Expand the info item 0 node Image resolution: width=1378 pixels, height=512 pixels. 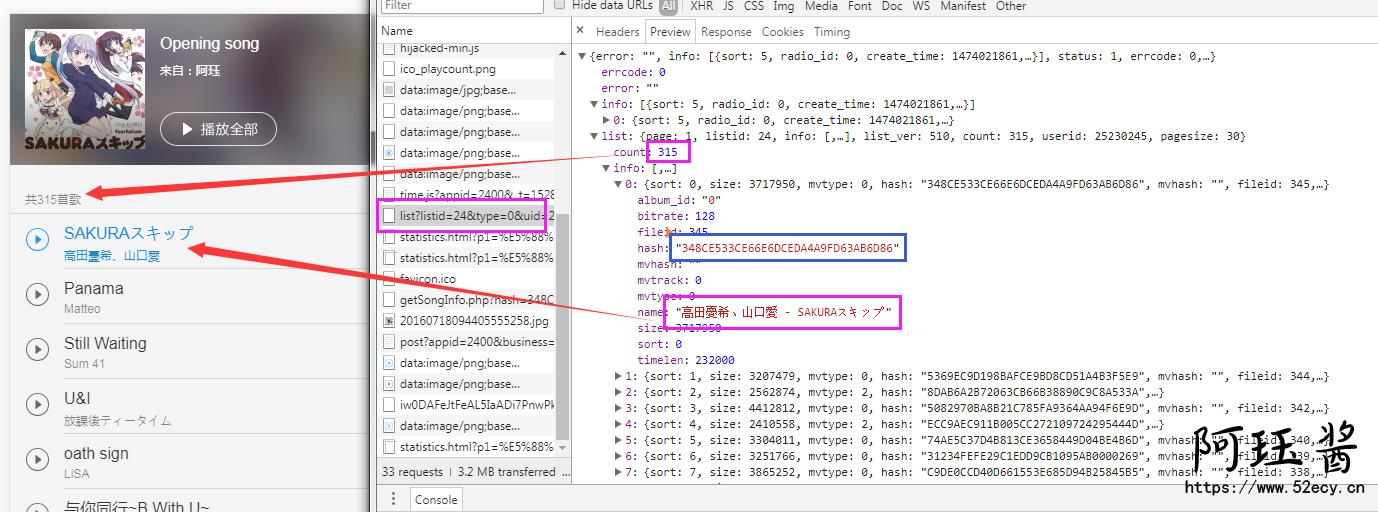tap(606, 121)
